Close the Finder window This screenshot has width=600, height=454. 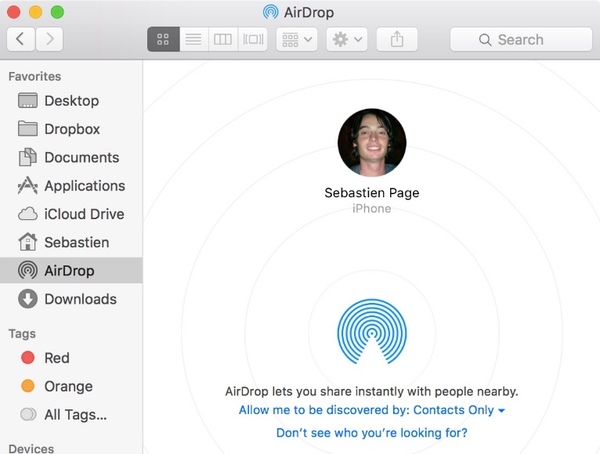click(x=14, y=12)
